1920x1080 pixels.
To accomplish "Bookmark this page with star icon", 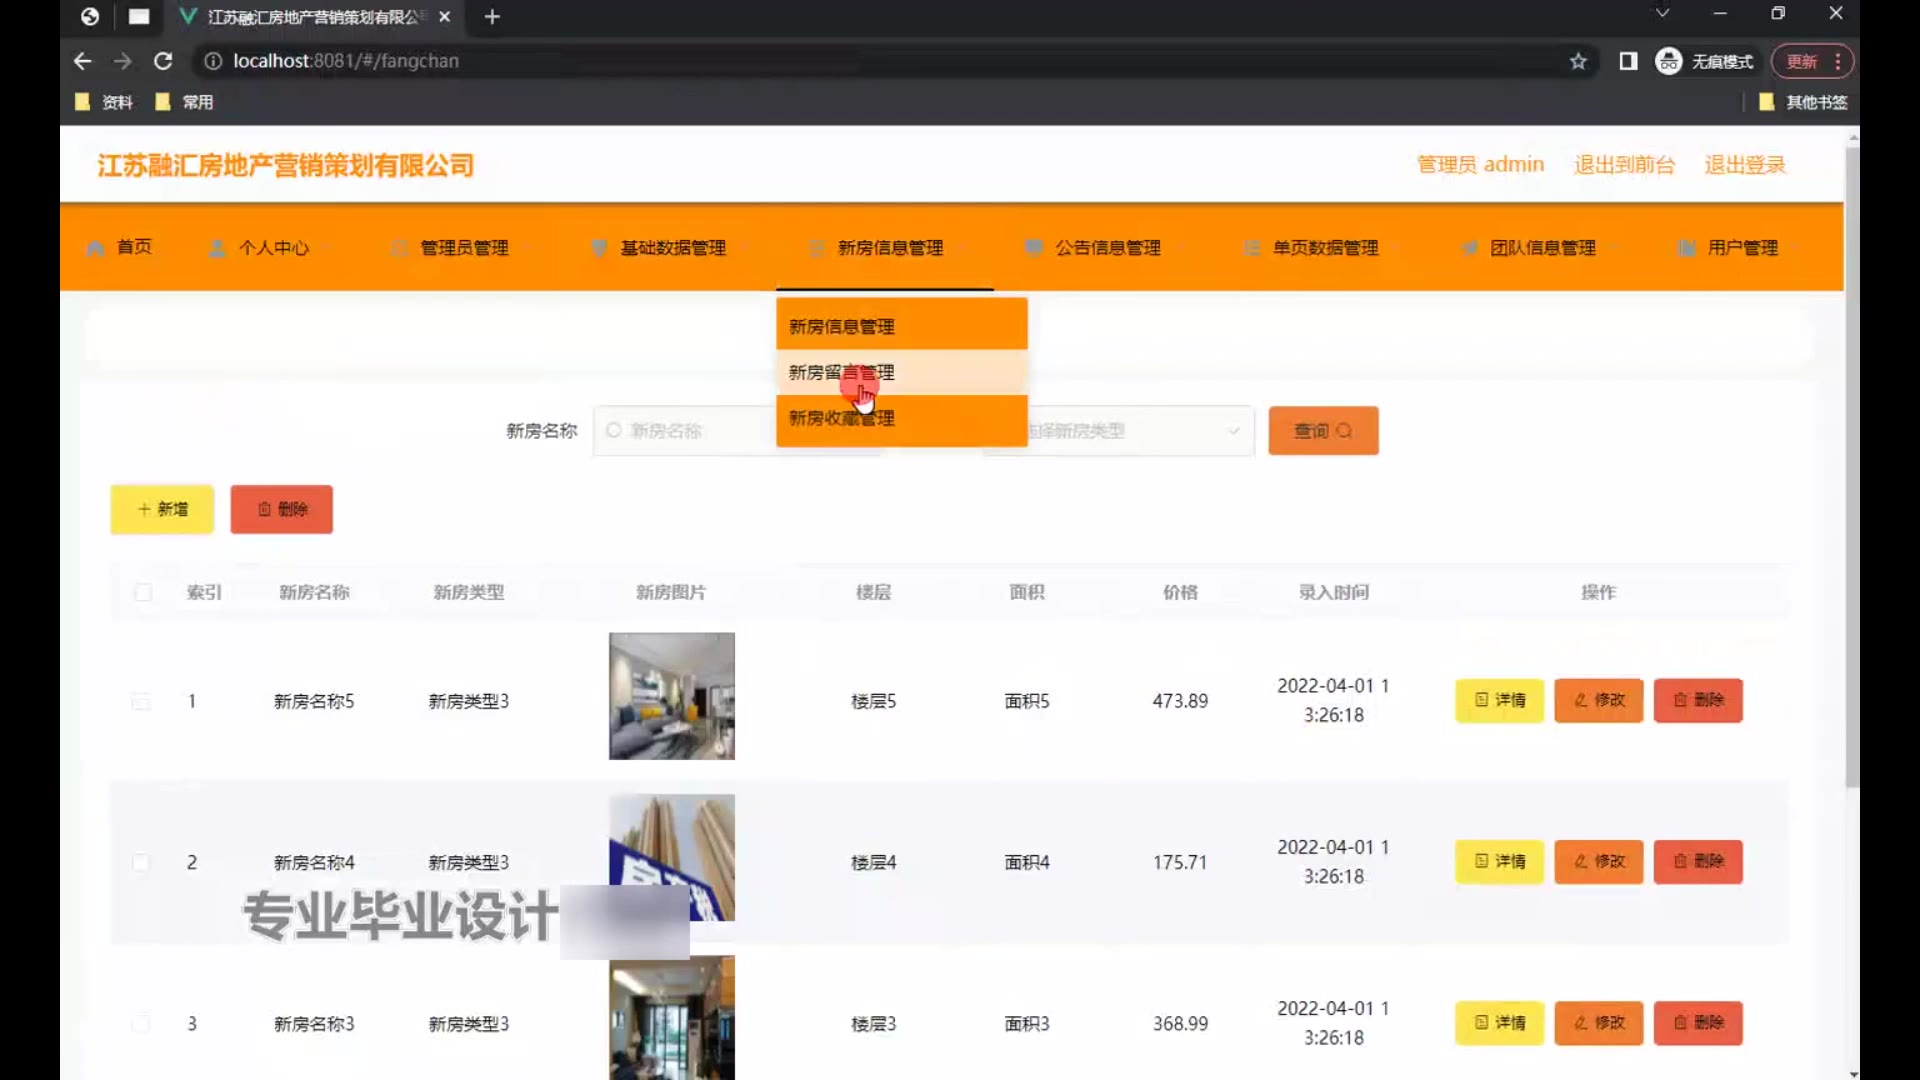I will point(1578,61).
